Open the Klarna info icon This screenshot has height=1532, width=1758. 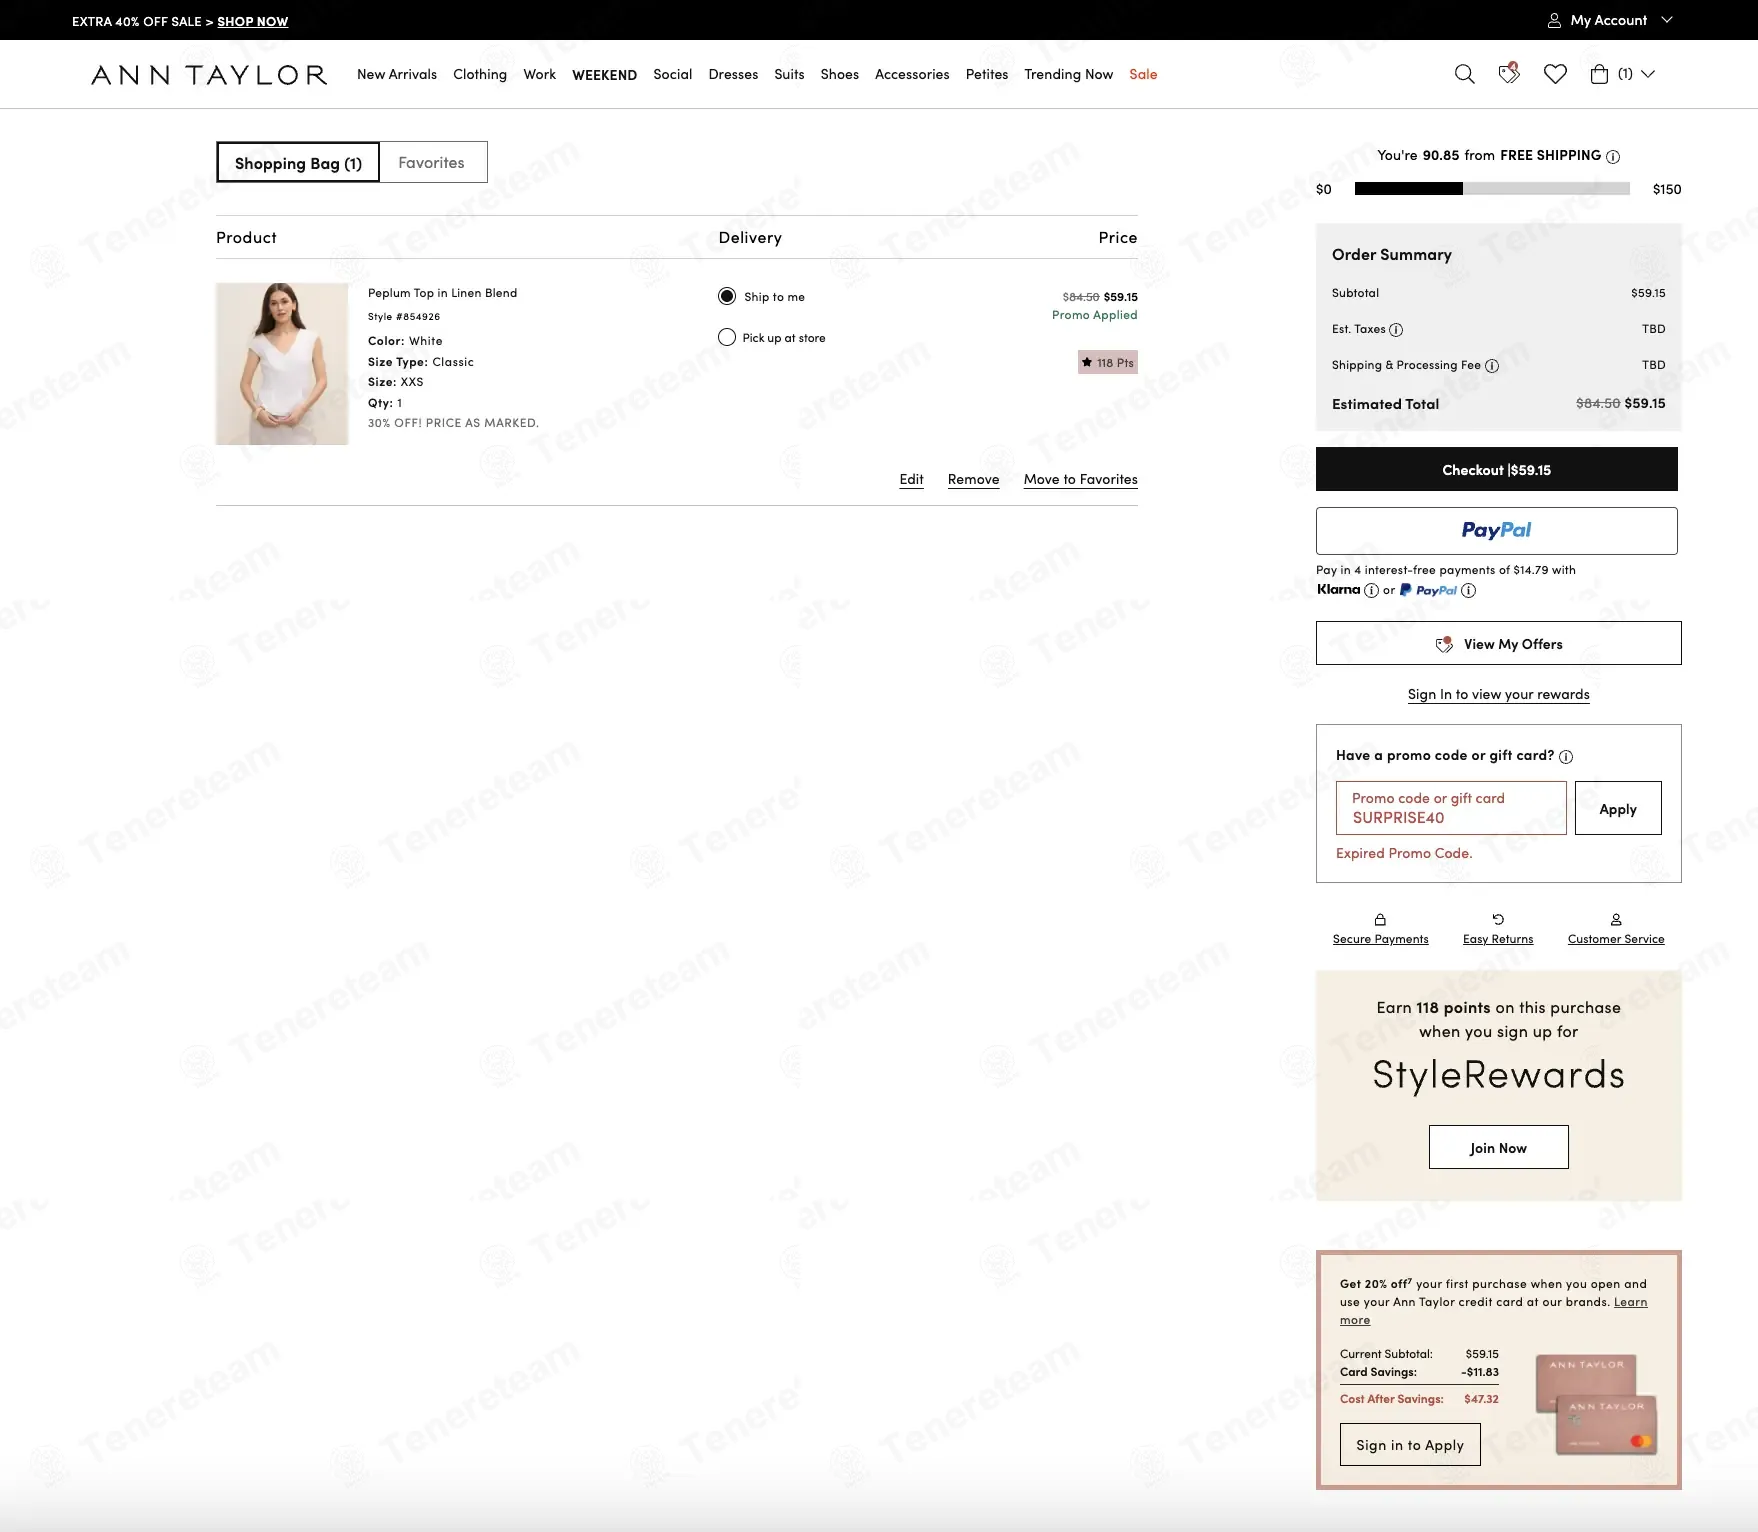[x=1372, y=590]
